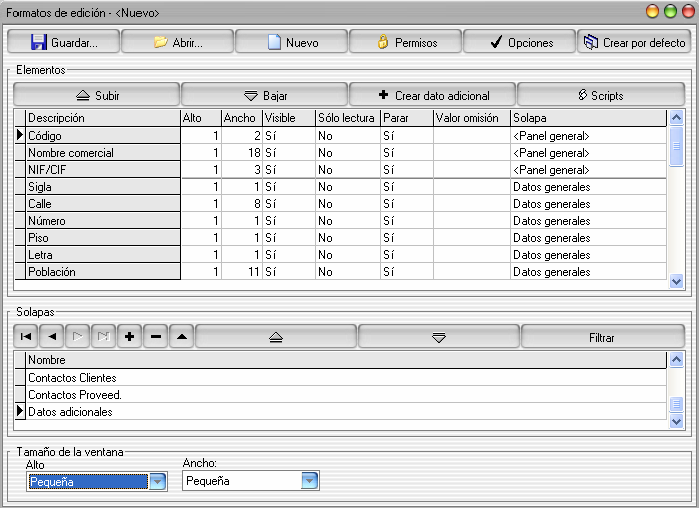Open Opciones checkmark button
The height and width of the screenshot is (508, 699).
tap(520, 43)
